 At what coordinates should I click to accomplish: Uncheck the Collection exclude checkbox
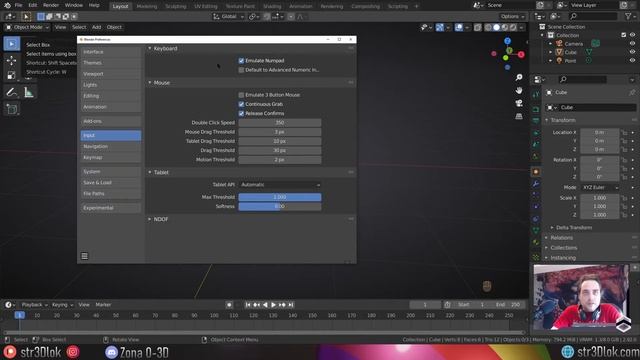(624, 35)
